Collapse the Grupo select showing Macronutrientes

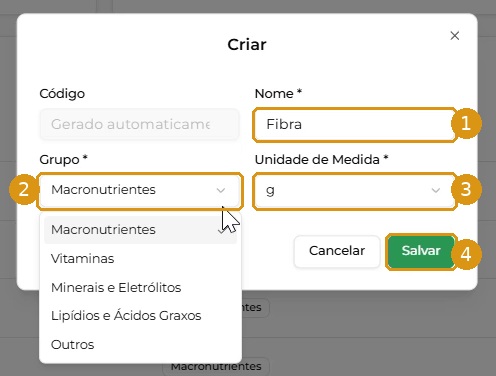click(x=139, y=191)
